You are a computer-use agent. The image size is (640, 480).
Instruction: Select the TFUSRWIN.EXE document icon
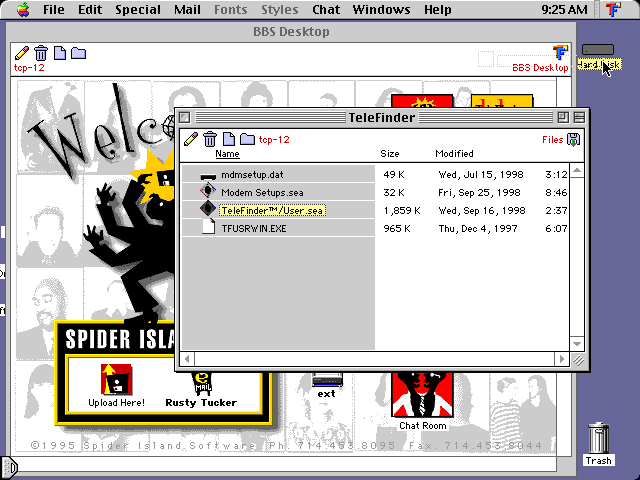click(x=209, y=227)
